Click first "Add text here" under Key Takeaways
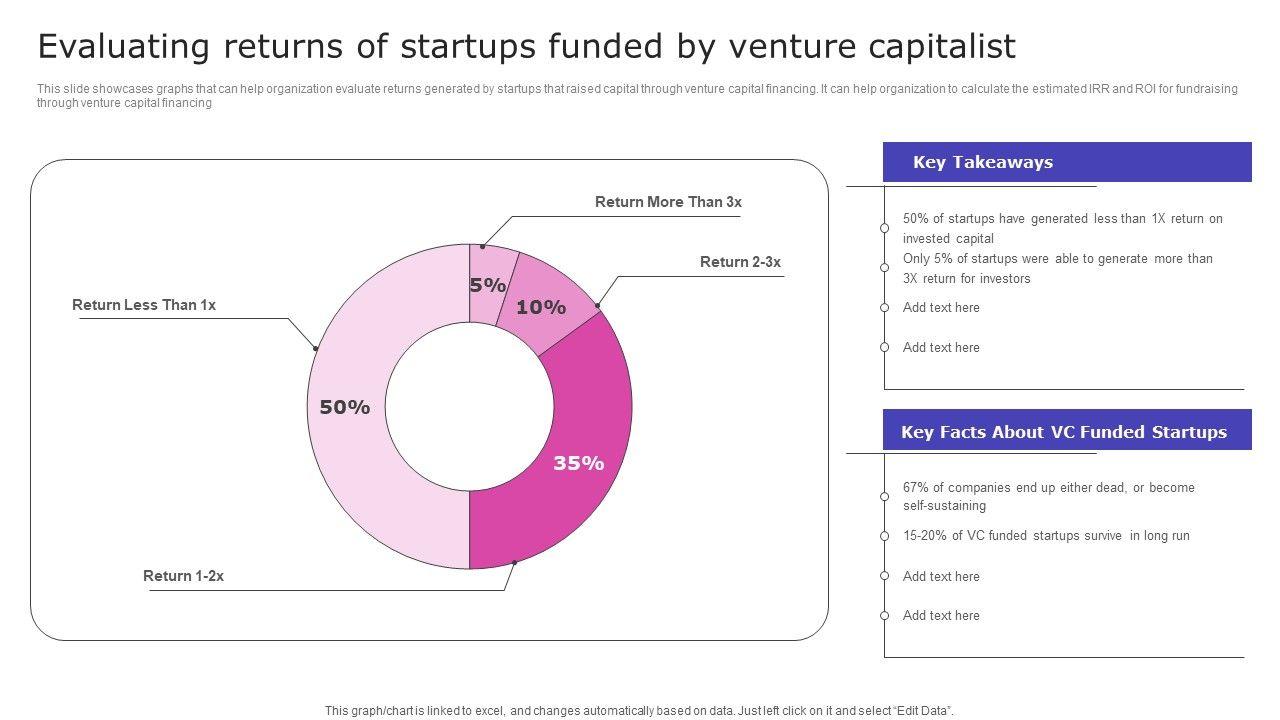This screenshot has height=720, width=1280. click(x=941, y=308)
